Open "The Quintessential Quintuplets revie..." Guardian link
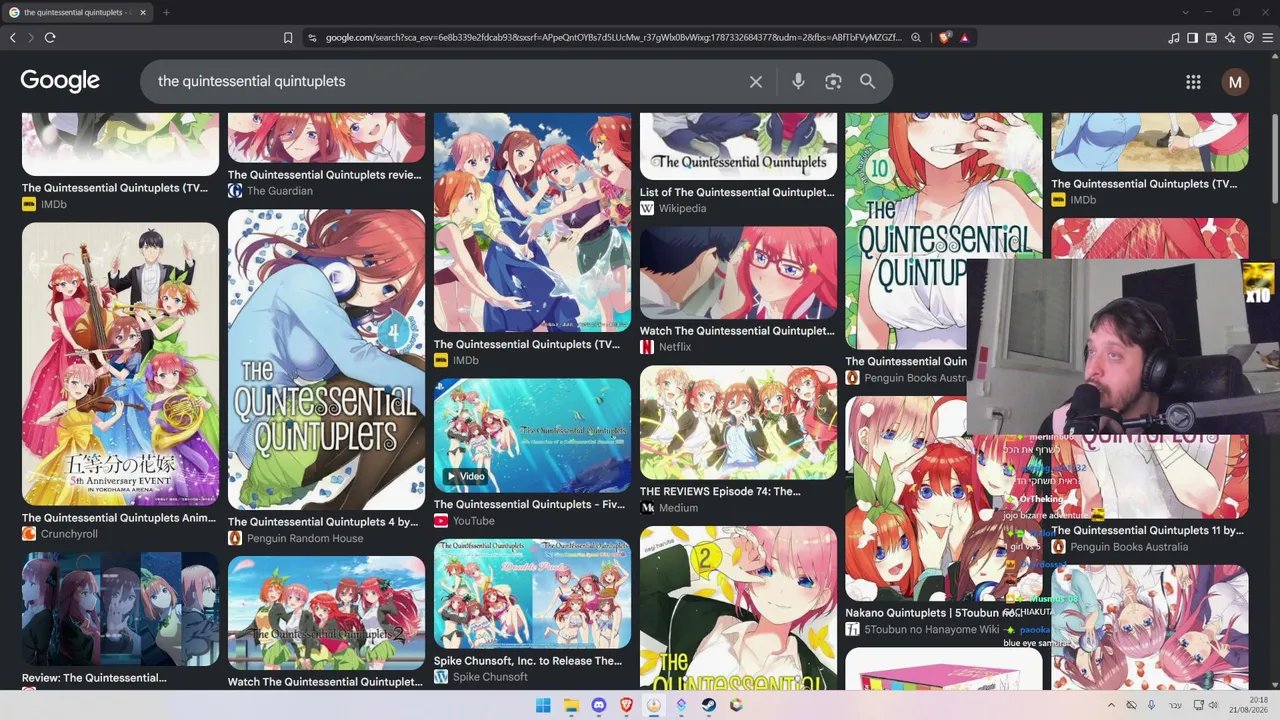Viewport: 1280px width, 720px height. tap(325, 175)
